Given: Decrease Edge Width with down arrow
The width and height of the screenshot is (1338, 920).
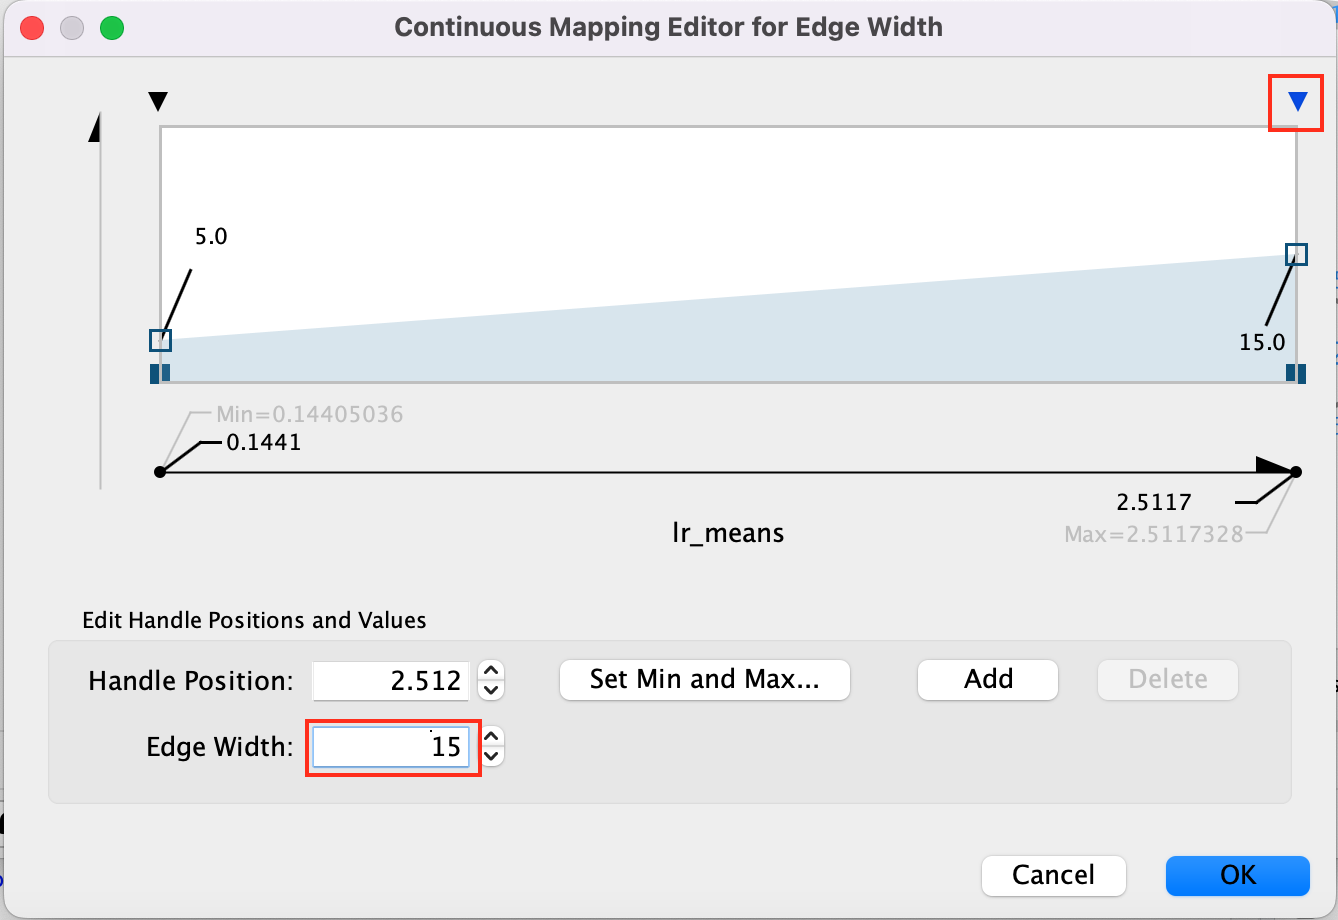Looking at the screenshot, I should point(491,755).
